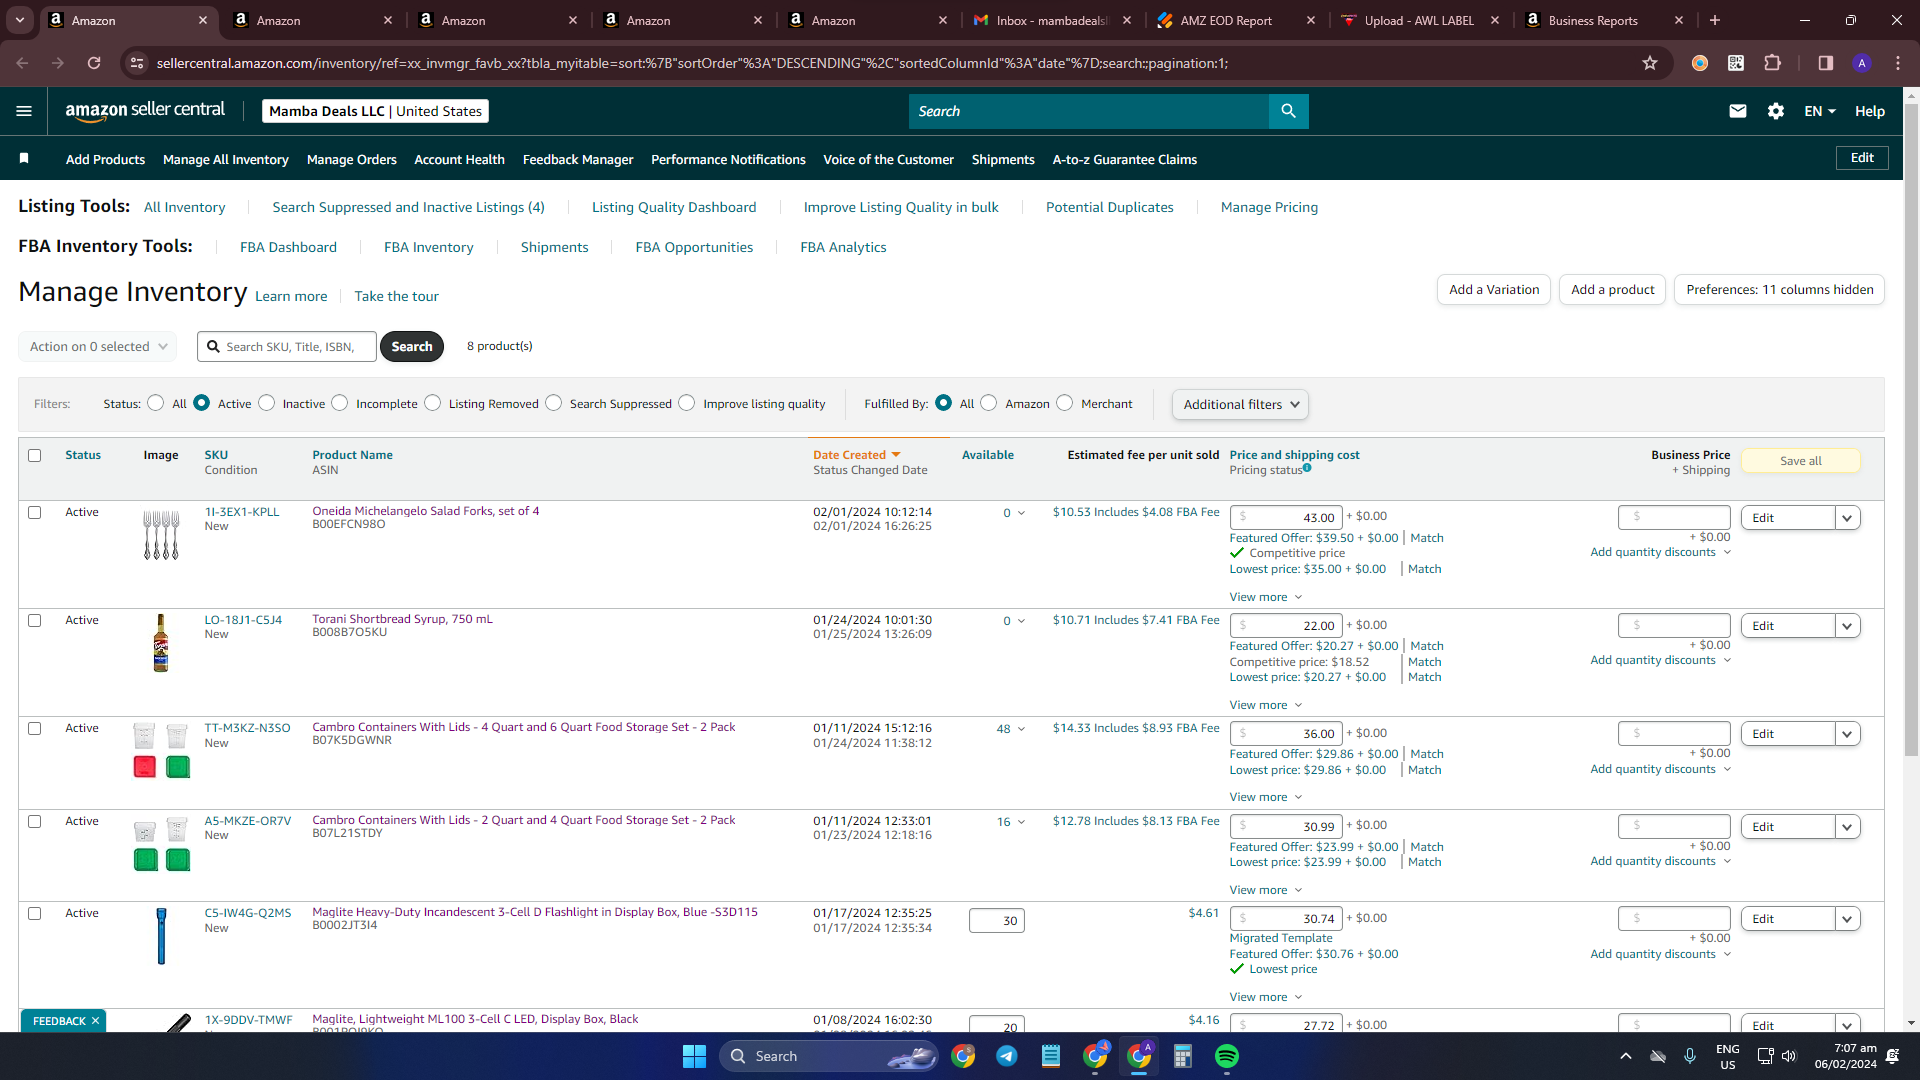Expand quantity discounts for Torani Syrup
The width and height of the screenshot is (1920, 1080).
pos(1660,660)
